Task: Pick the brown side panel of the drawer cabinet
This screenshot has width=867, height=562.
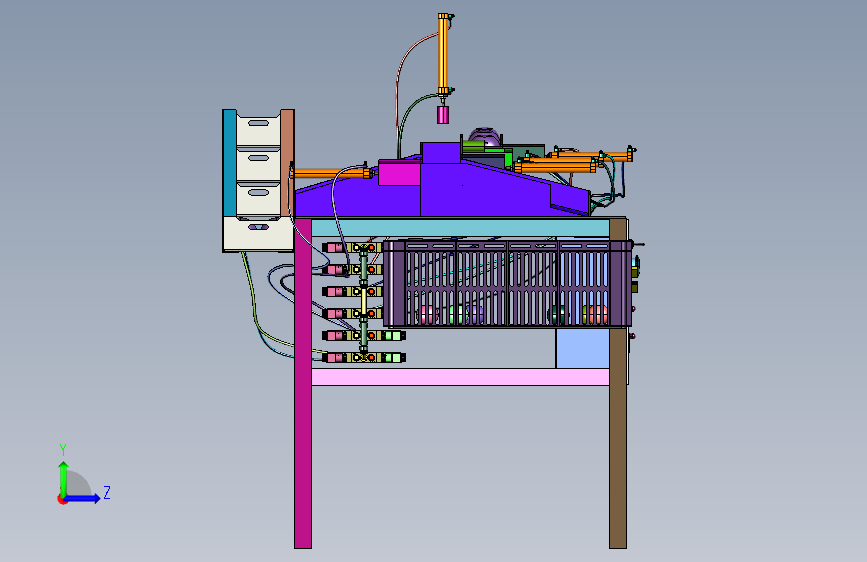Action: click(287, 163)
